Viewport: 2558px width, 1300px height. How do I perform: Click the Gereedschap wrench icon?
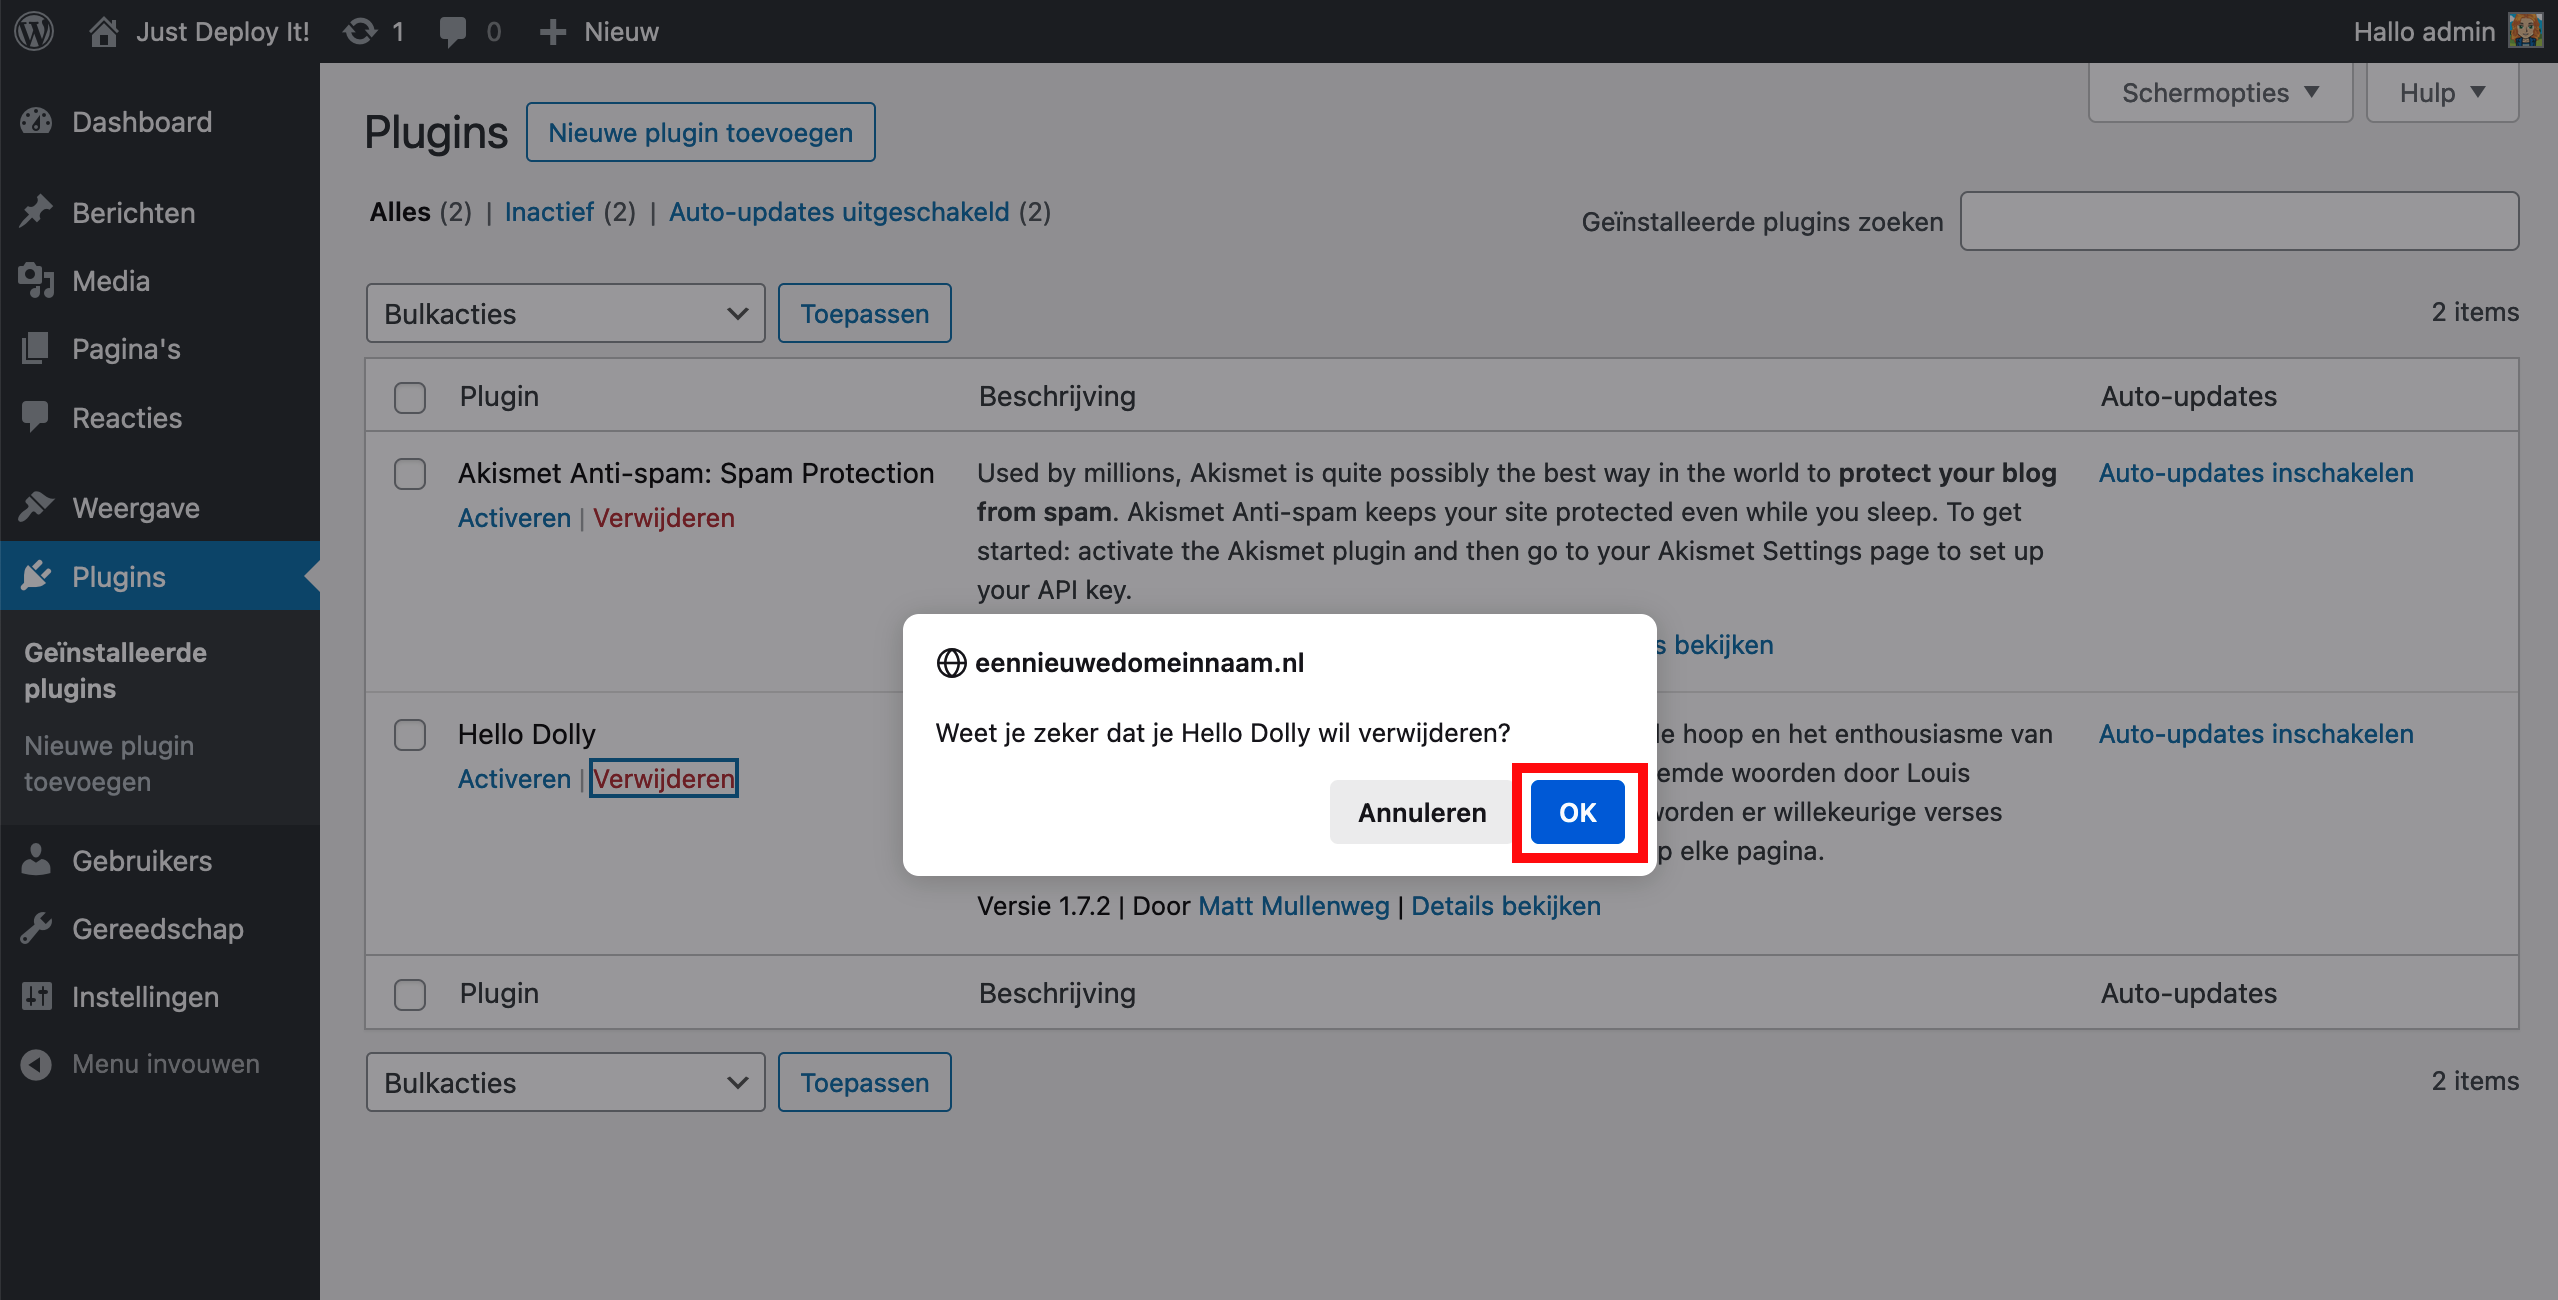pyautogui.click(x=37, y=929)
